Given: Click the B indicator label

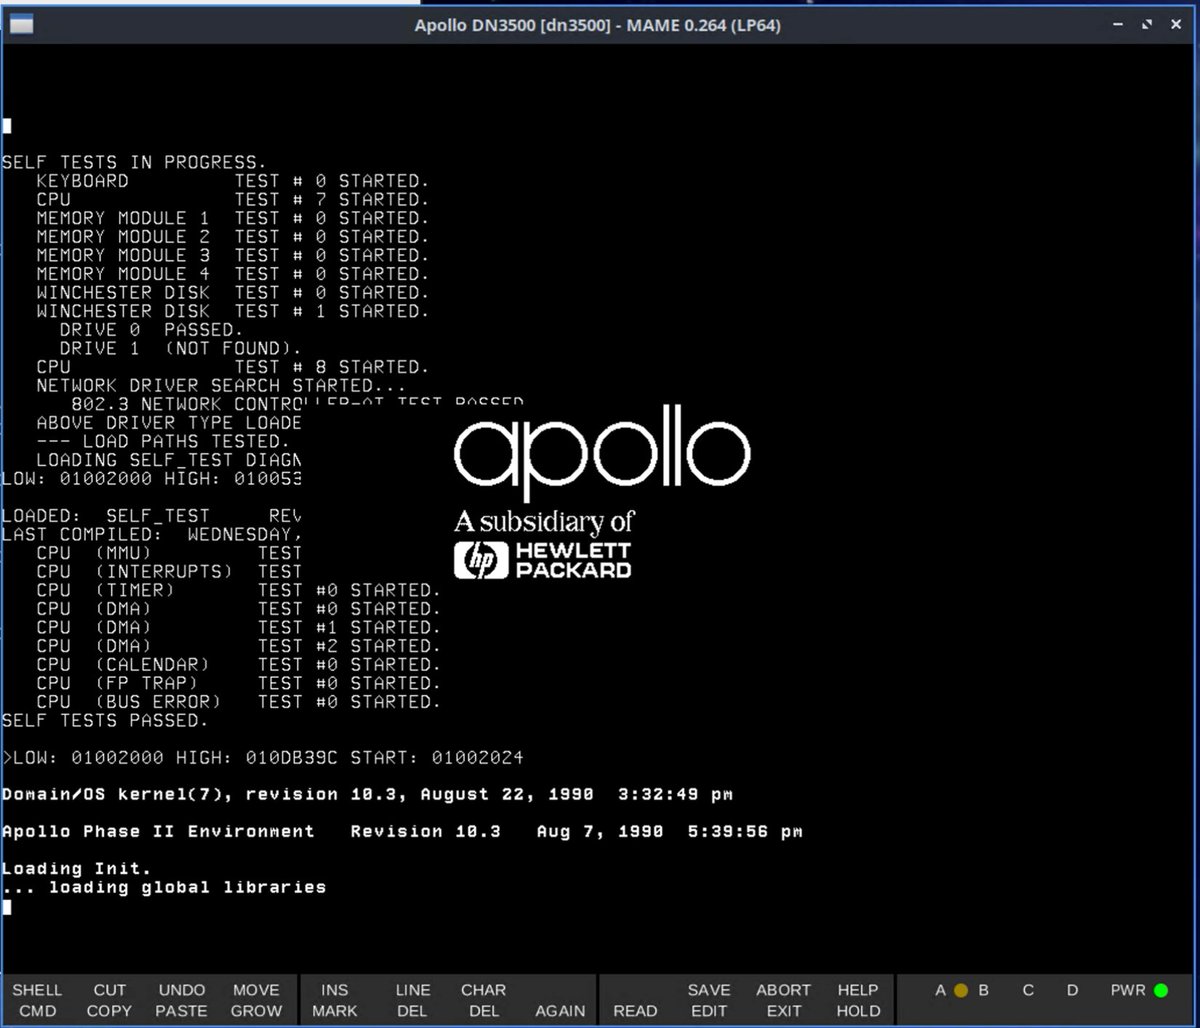Looking at the screenshot, I should (x=984, y=991).
